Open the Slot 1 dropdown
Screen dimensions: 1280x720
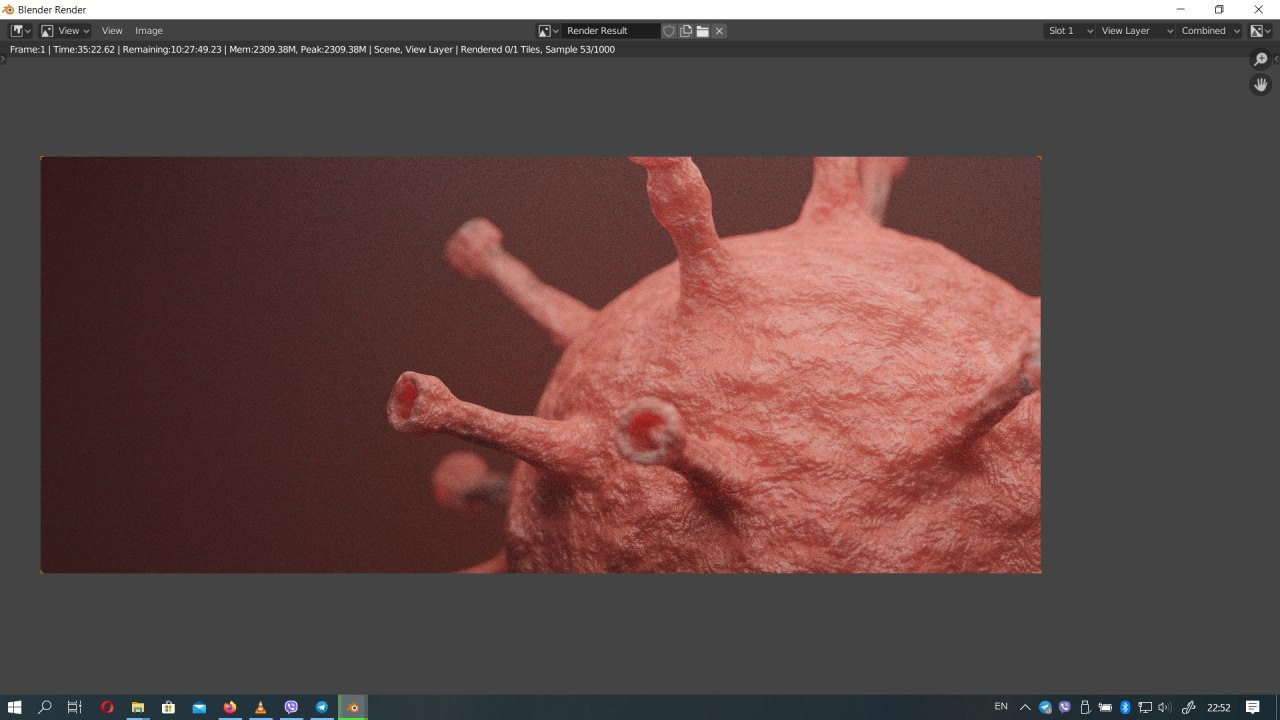(1069, 31)
